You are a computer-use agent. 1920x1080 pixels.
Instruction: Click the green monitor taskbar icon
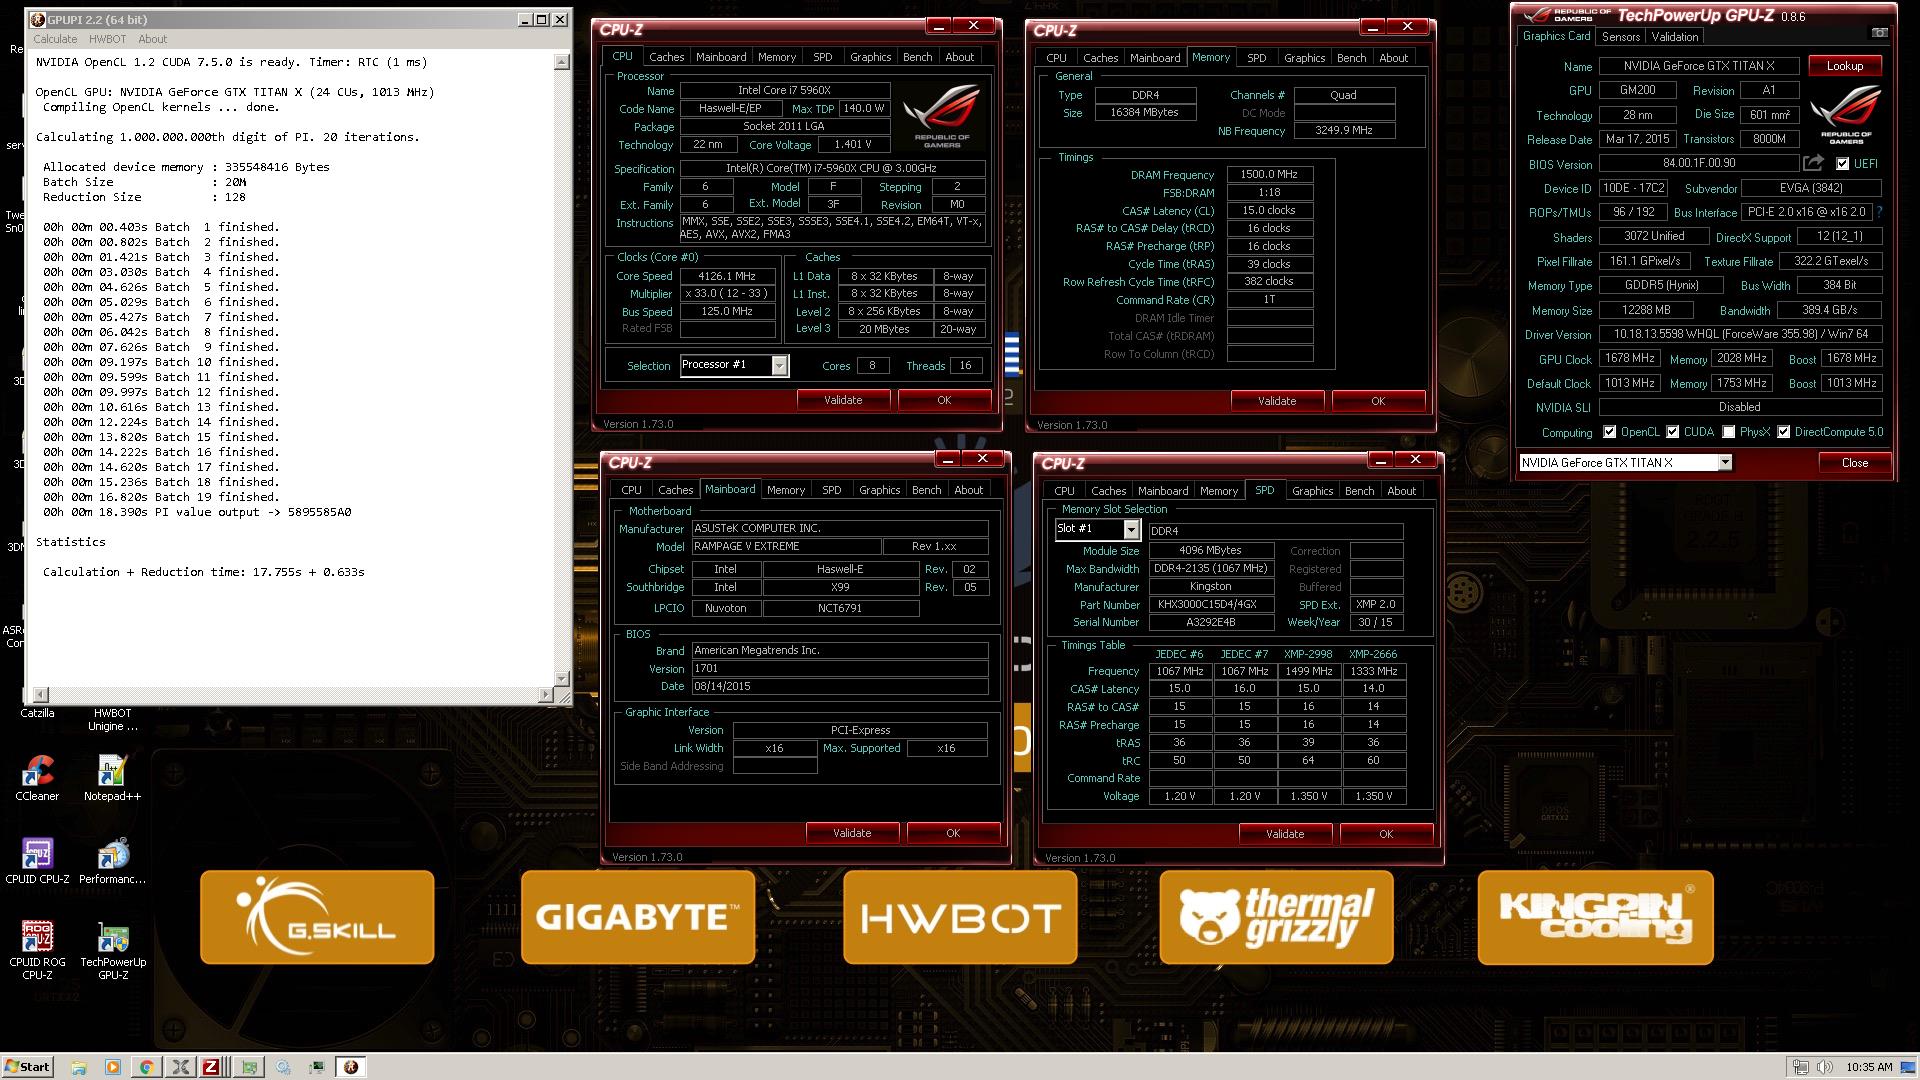coord(316,1067)
